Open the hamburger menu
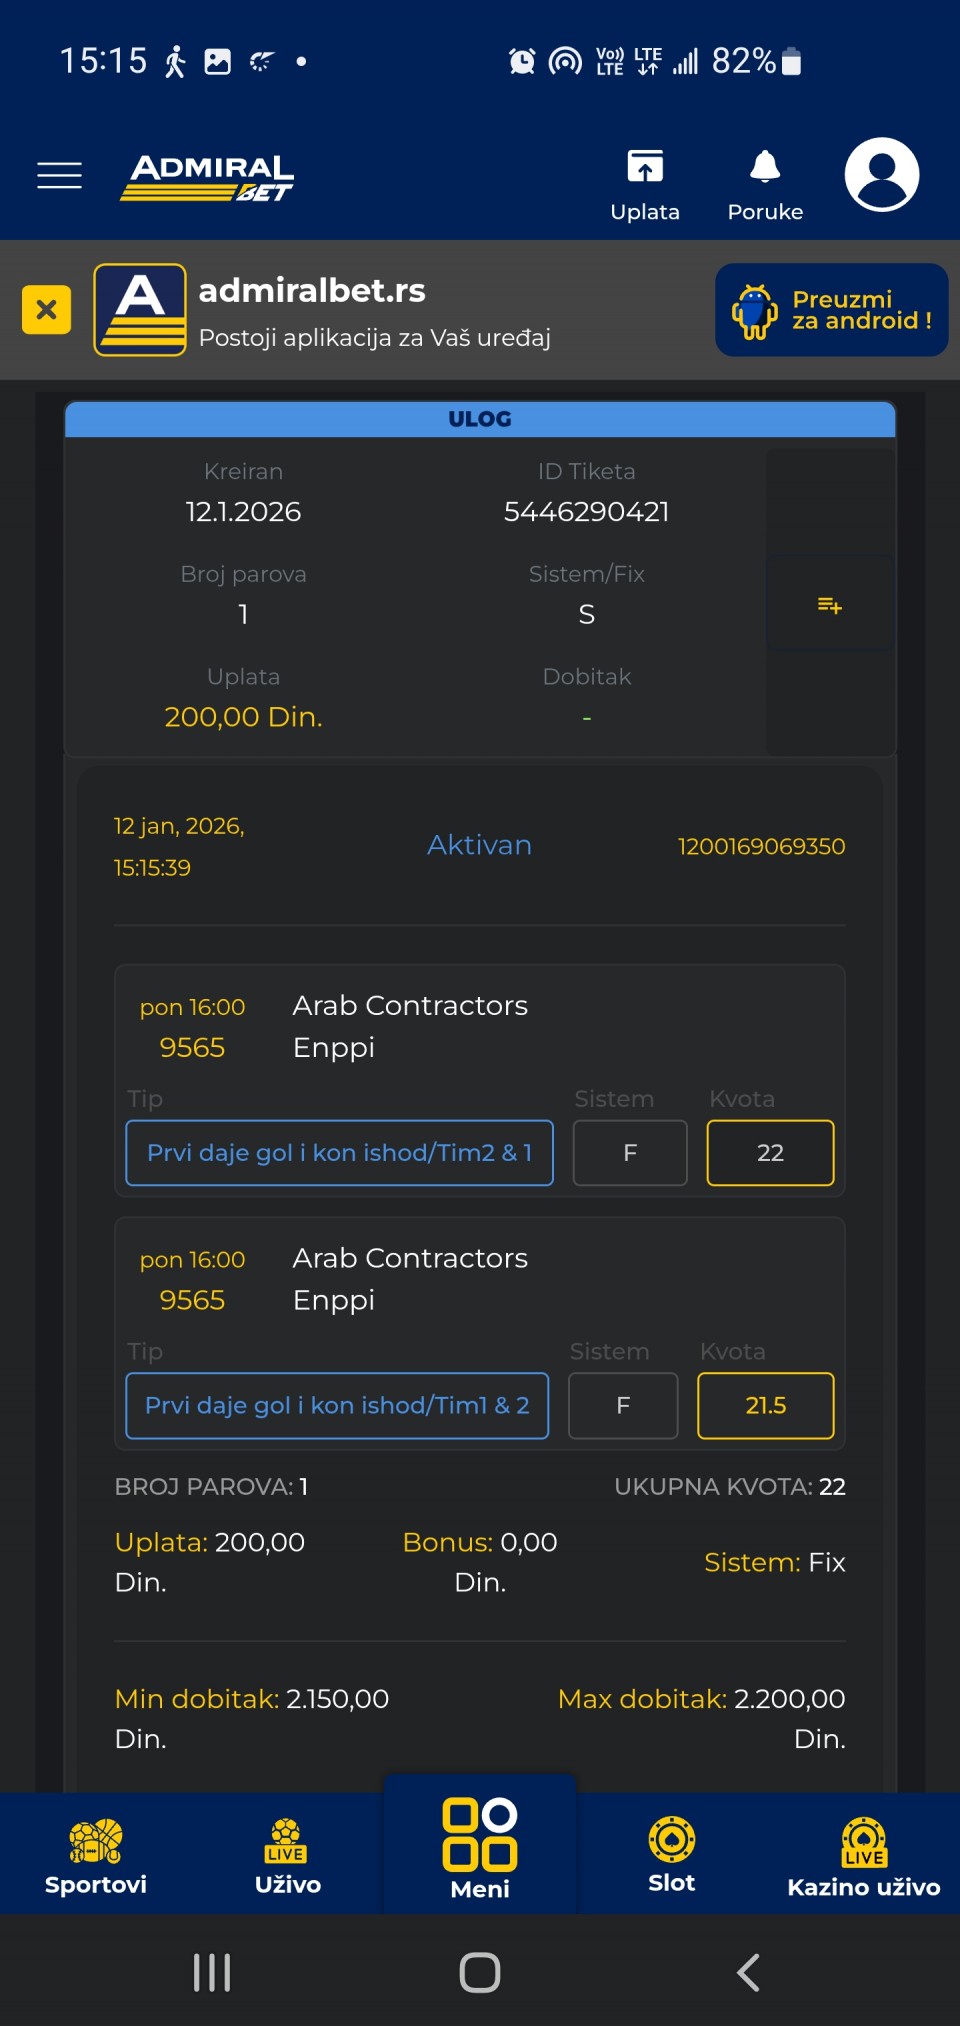This screenshot has height=2026, width=960. [x=59, y=175]
